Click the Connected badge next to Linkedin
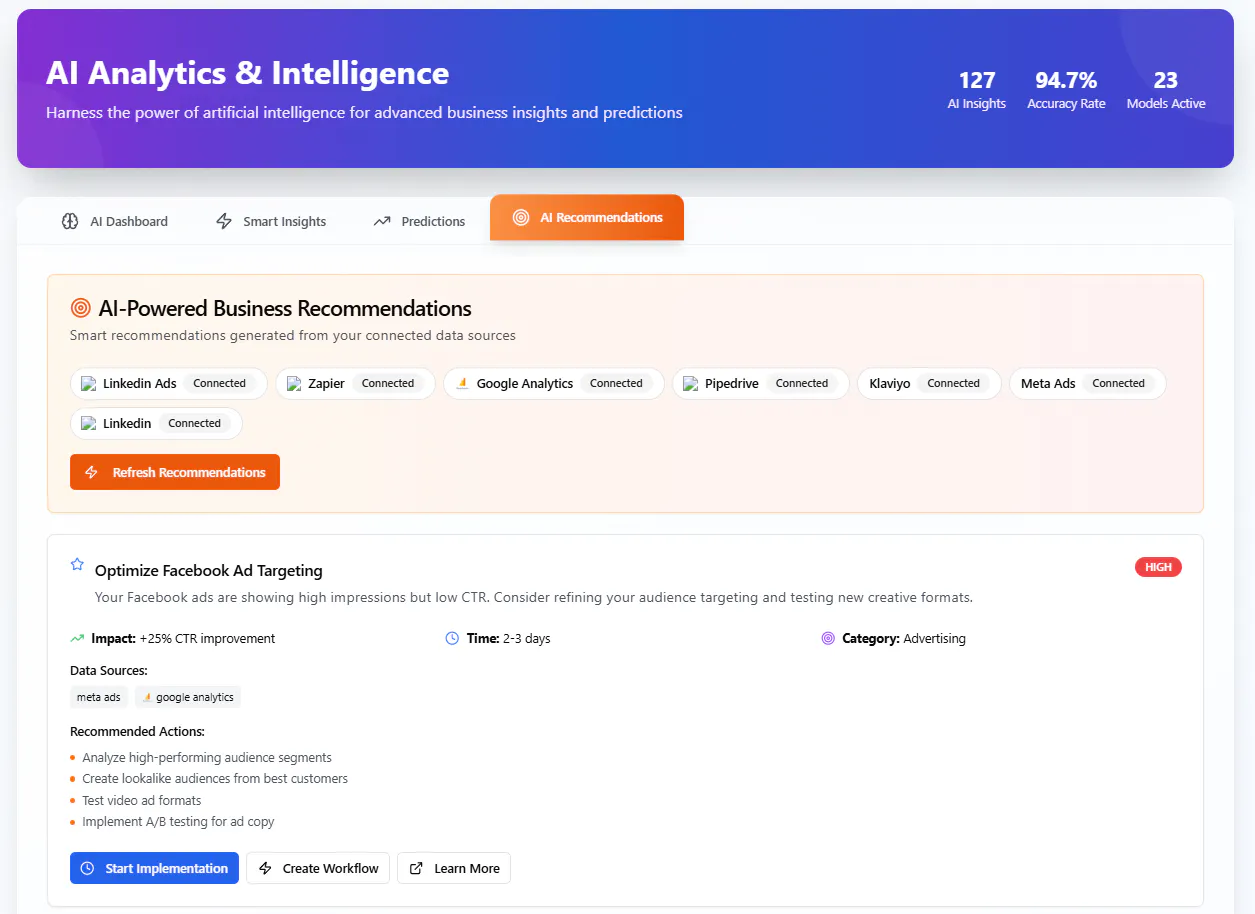1255x914 pixels. tap(195, 423)
